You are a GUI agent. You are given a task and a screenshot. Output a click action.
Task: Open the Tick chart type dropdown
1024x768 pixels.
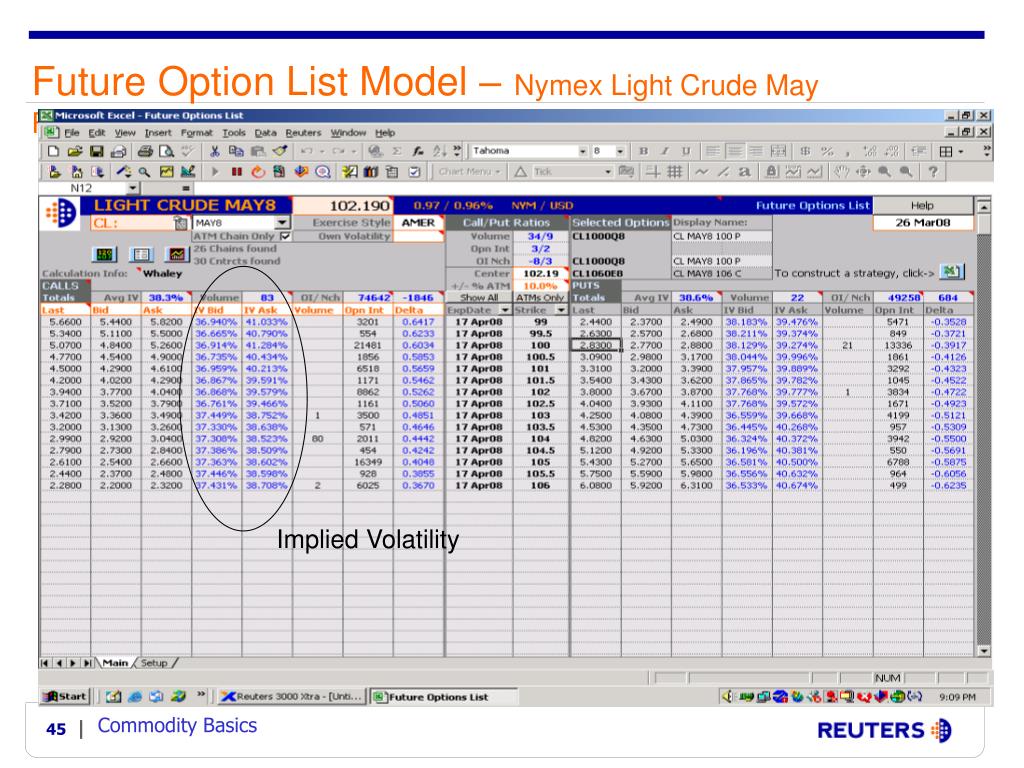[608, 172]
